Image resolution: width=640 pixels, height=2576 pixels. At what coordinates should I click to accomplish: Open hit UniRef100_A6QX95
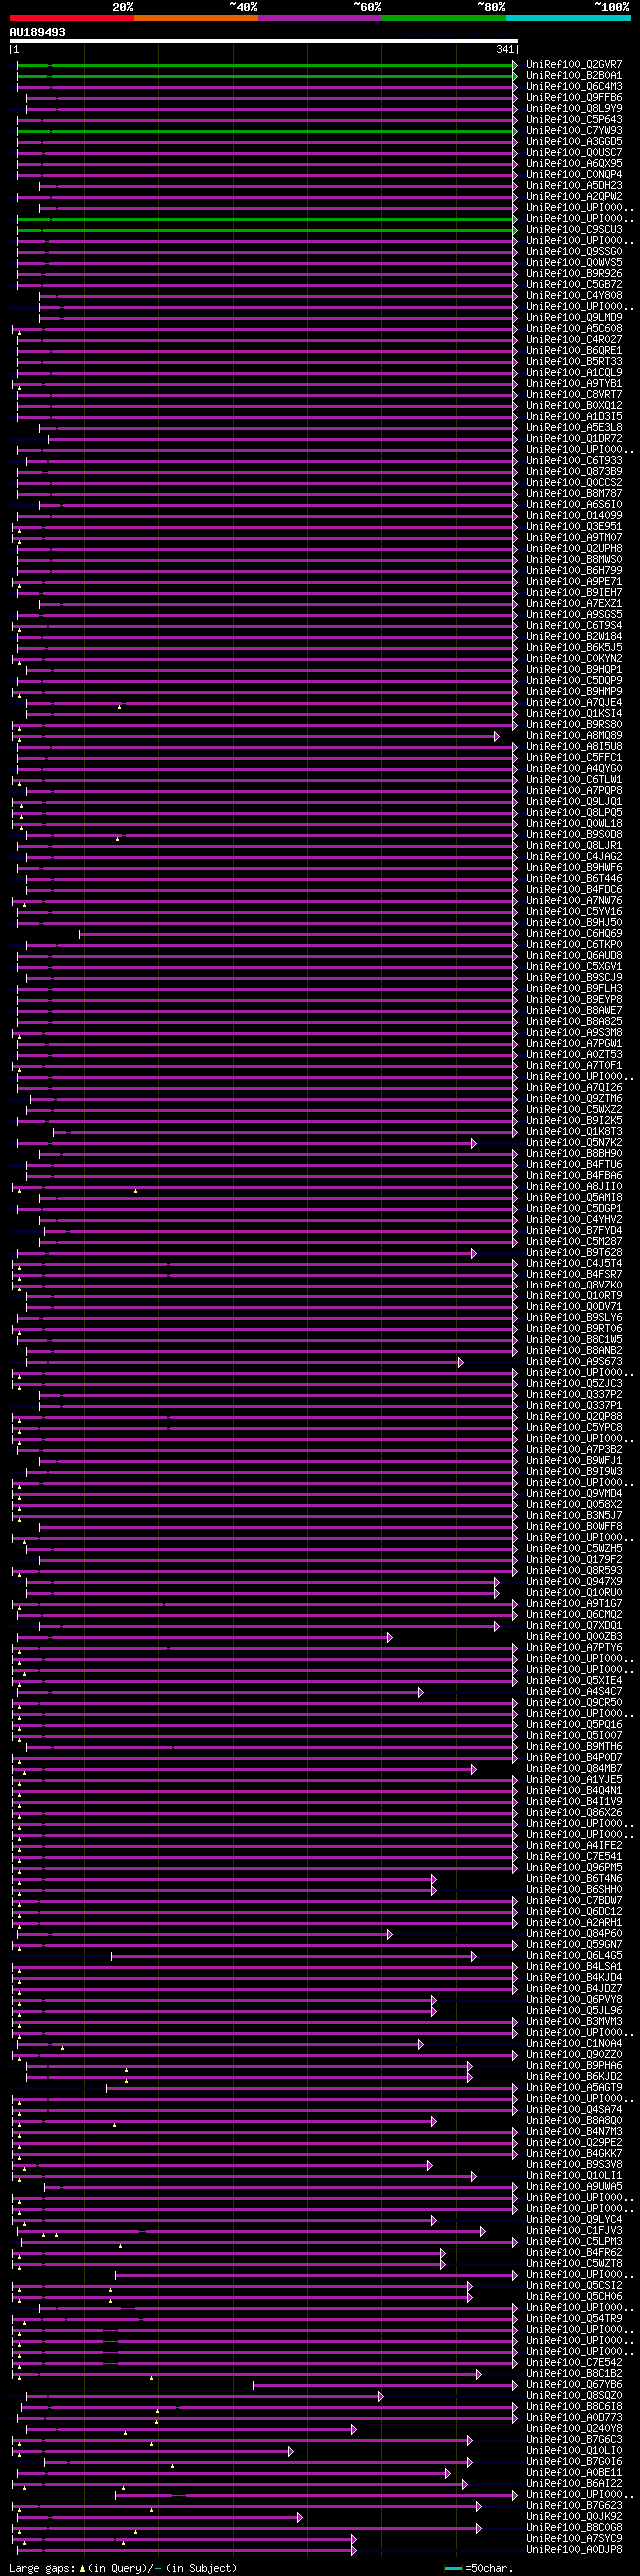(574, 164)
